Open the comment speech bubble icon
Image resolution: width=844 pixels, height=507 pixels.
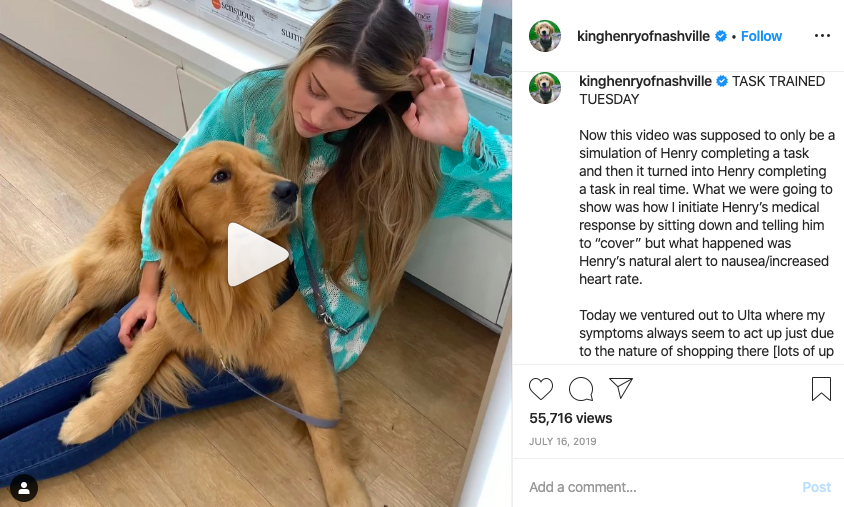pyautogui.click(x=581, y=389)
